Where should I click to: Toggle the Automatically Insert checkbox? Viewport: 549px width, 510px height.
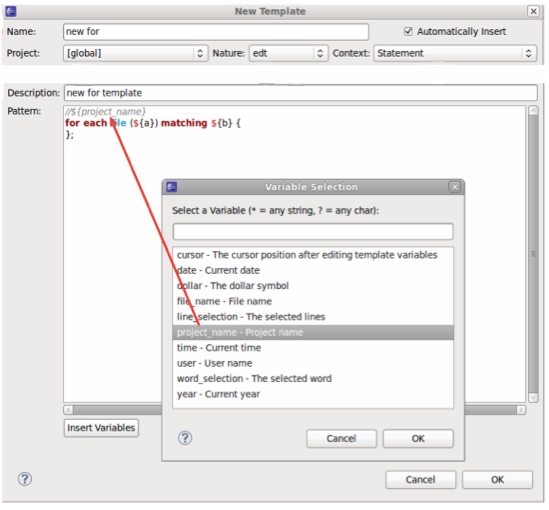[408, 32]
